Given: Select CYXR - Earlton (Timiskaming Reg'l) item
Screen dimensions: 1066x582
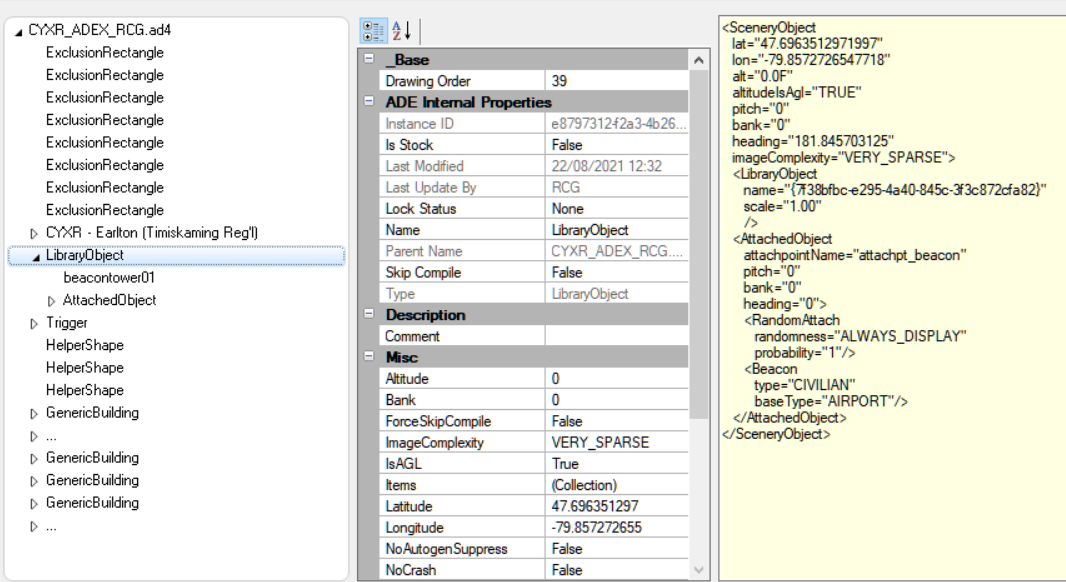Looking at the screenshot, I should tap(152, 233).
